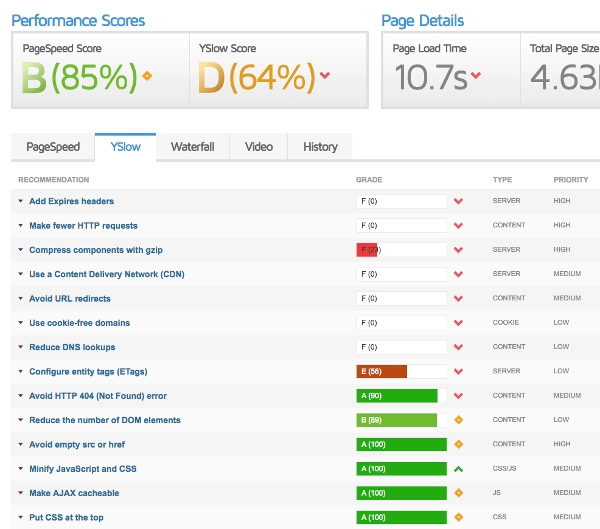Open the Reduce DNS lookups recommendation
Viewport: 600px width, 529px height.
[x=72, y=347]
